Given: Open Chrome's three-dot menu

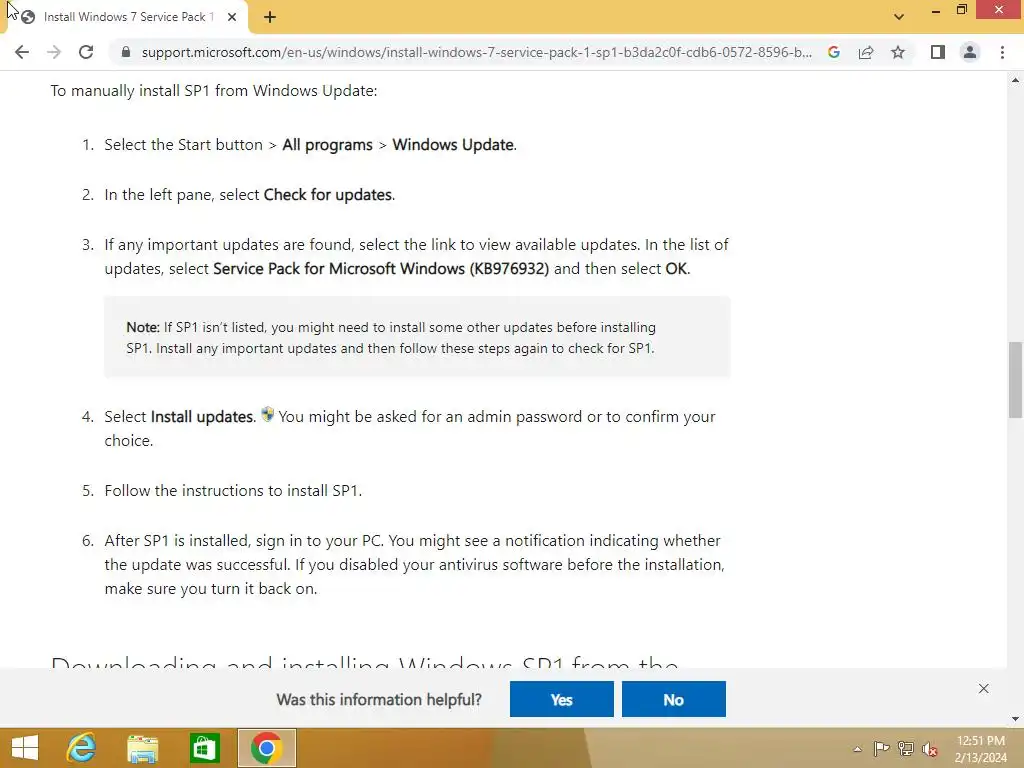Looking at the screenshot, I should coord(1002,52).
